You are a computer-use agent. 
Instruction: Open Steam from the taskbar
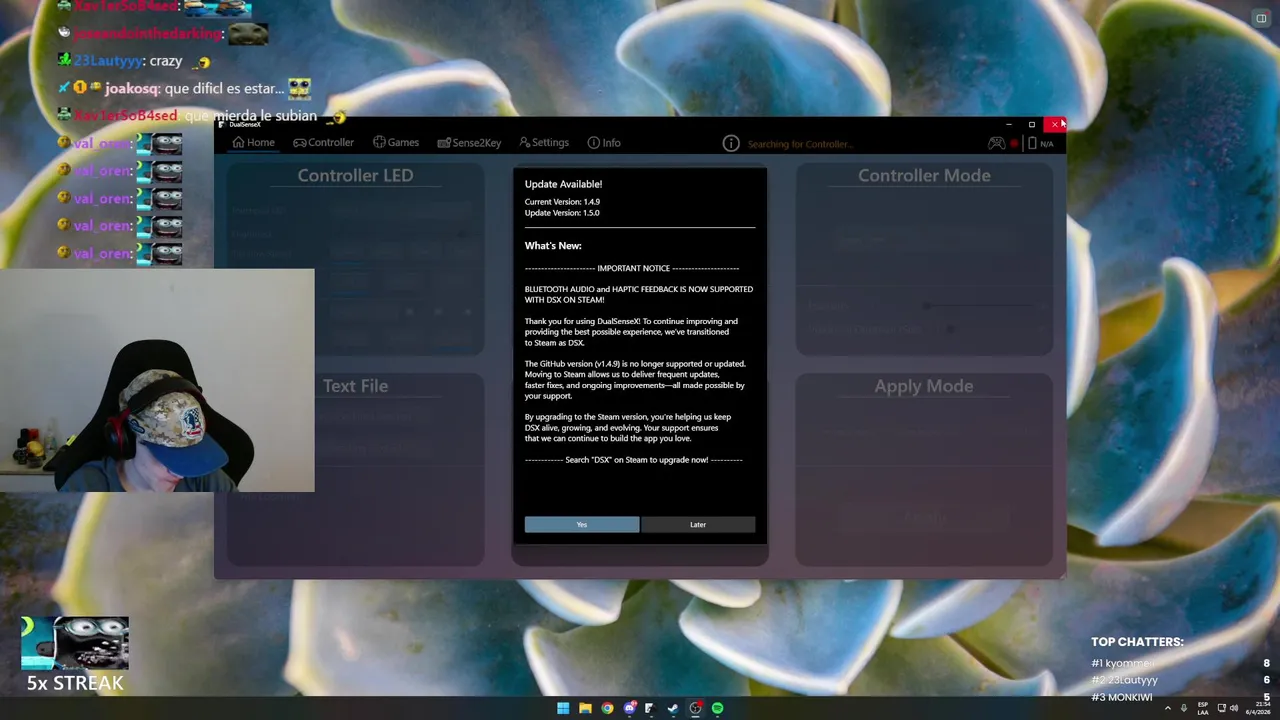tap(673, 708)
